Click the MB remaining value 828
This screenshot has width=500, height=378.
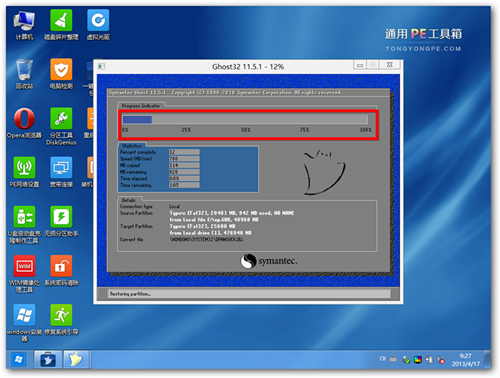click(x=184, y=172)
